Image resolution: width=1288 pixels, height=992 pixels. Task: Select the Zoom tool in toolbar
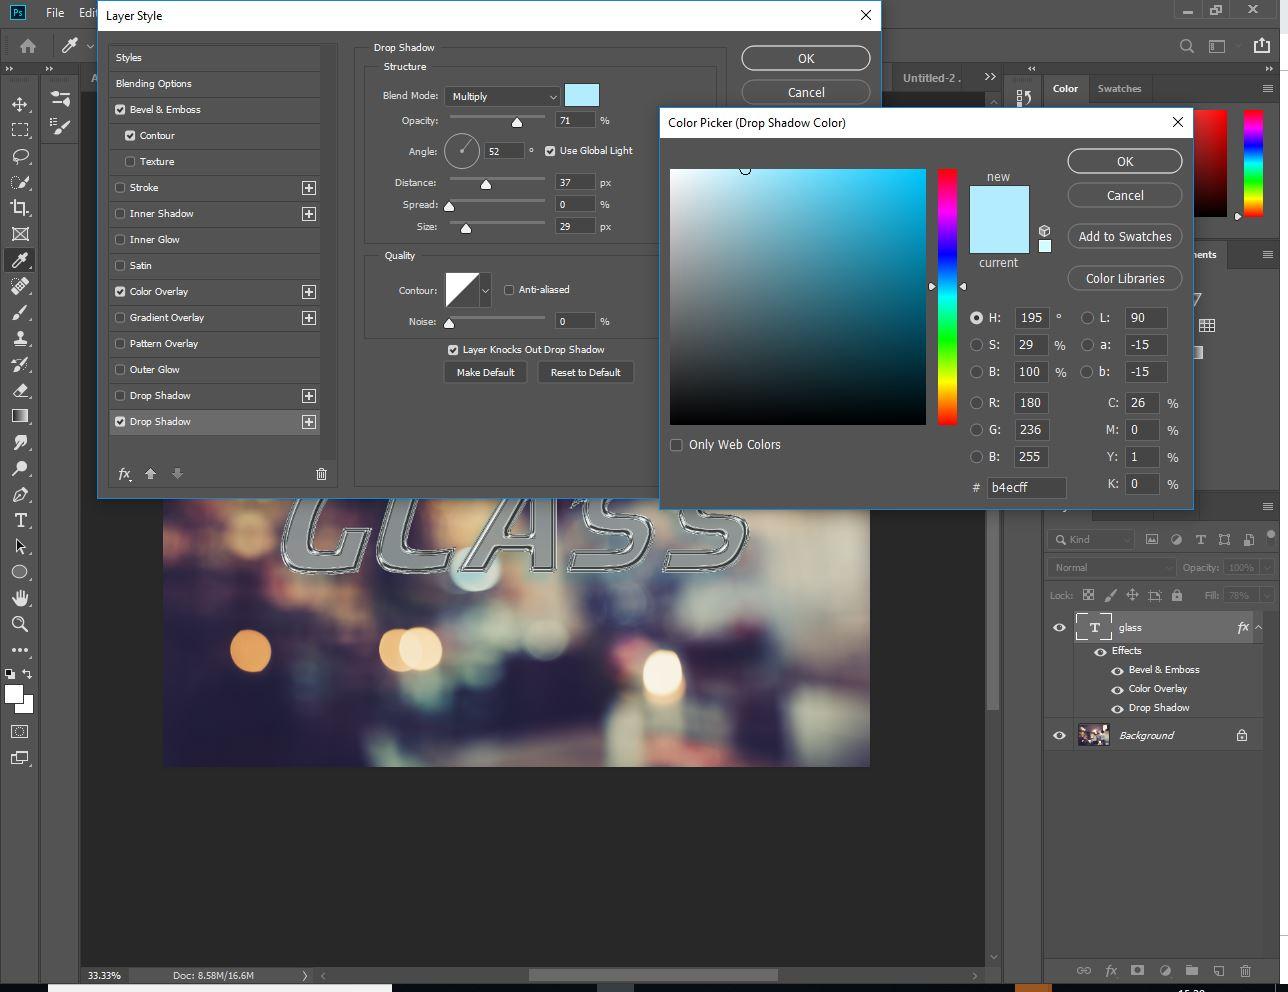(x=20, y=624)
